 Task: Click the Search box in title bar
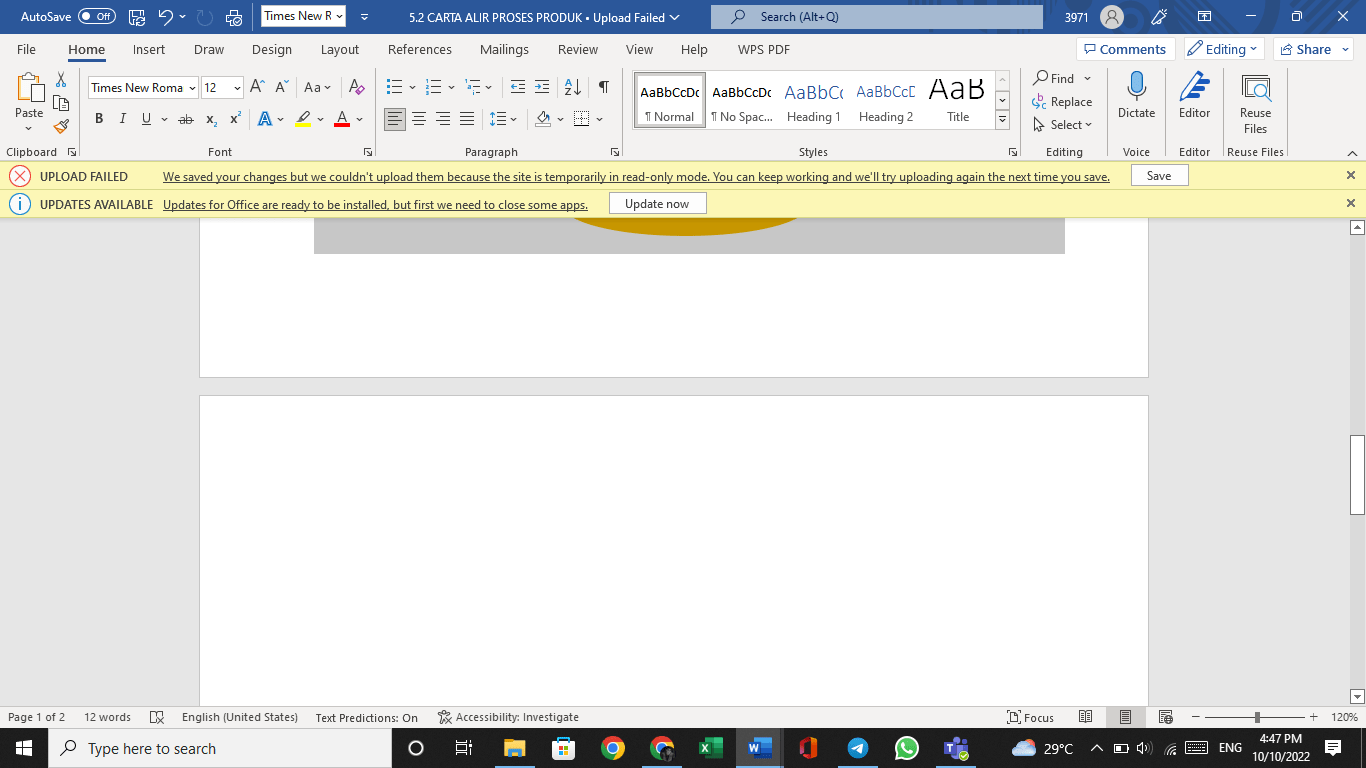click(876, 17)
